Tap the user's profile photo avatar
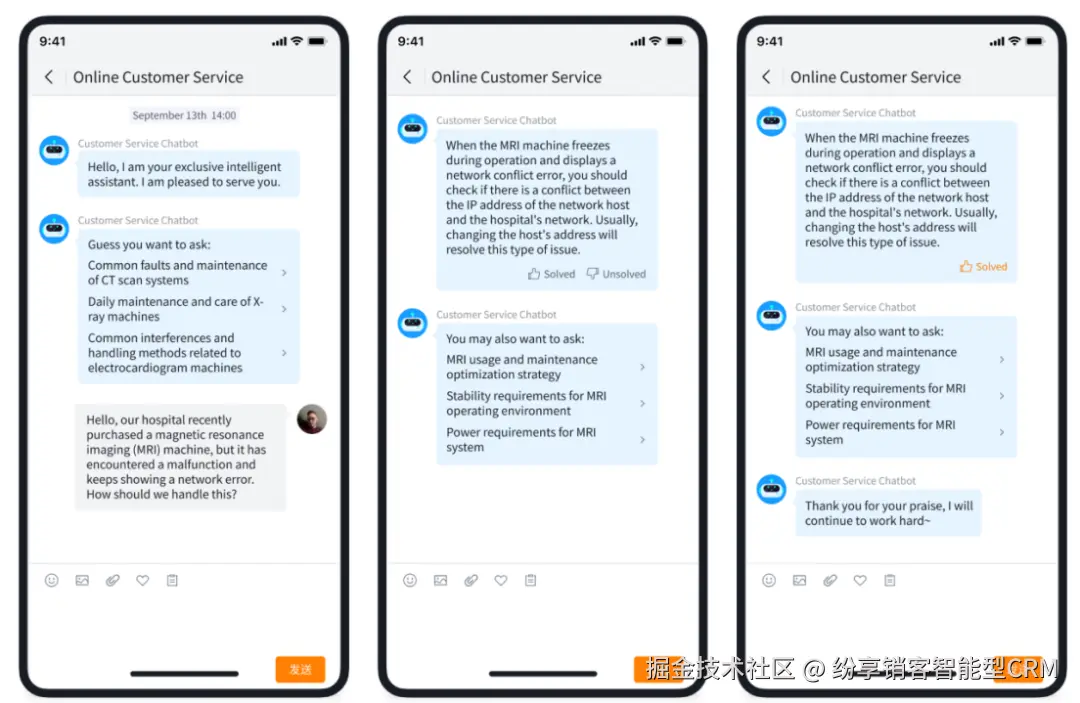This screenshot has height=703, width=1080. pos(312,419)
